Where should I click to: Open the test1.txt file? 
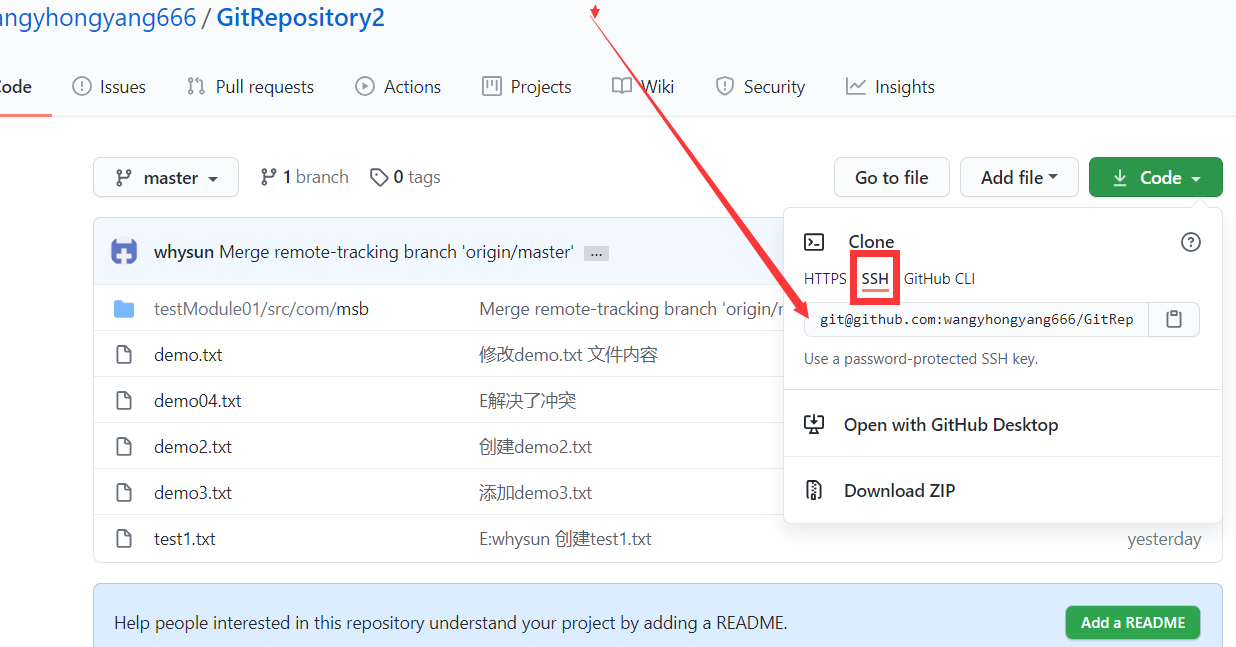click(185, 539)
